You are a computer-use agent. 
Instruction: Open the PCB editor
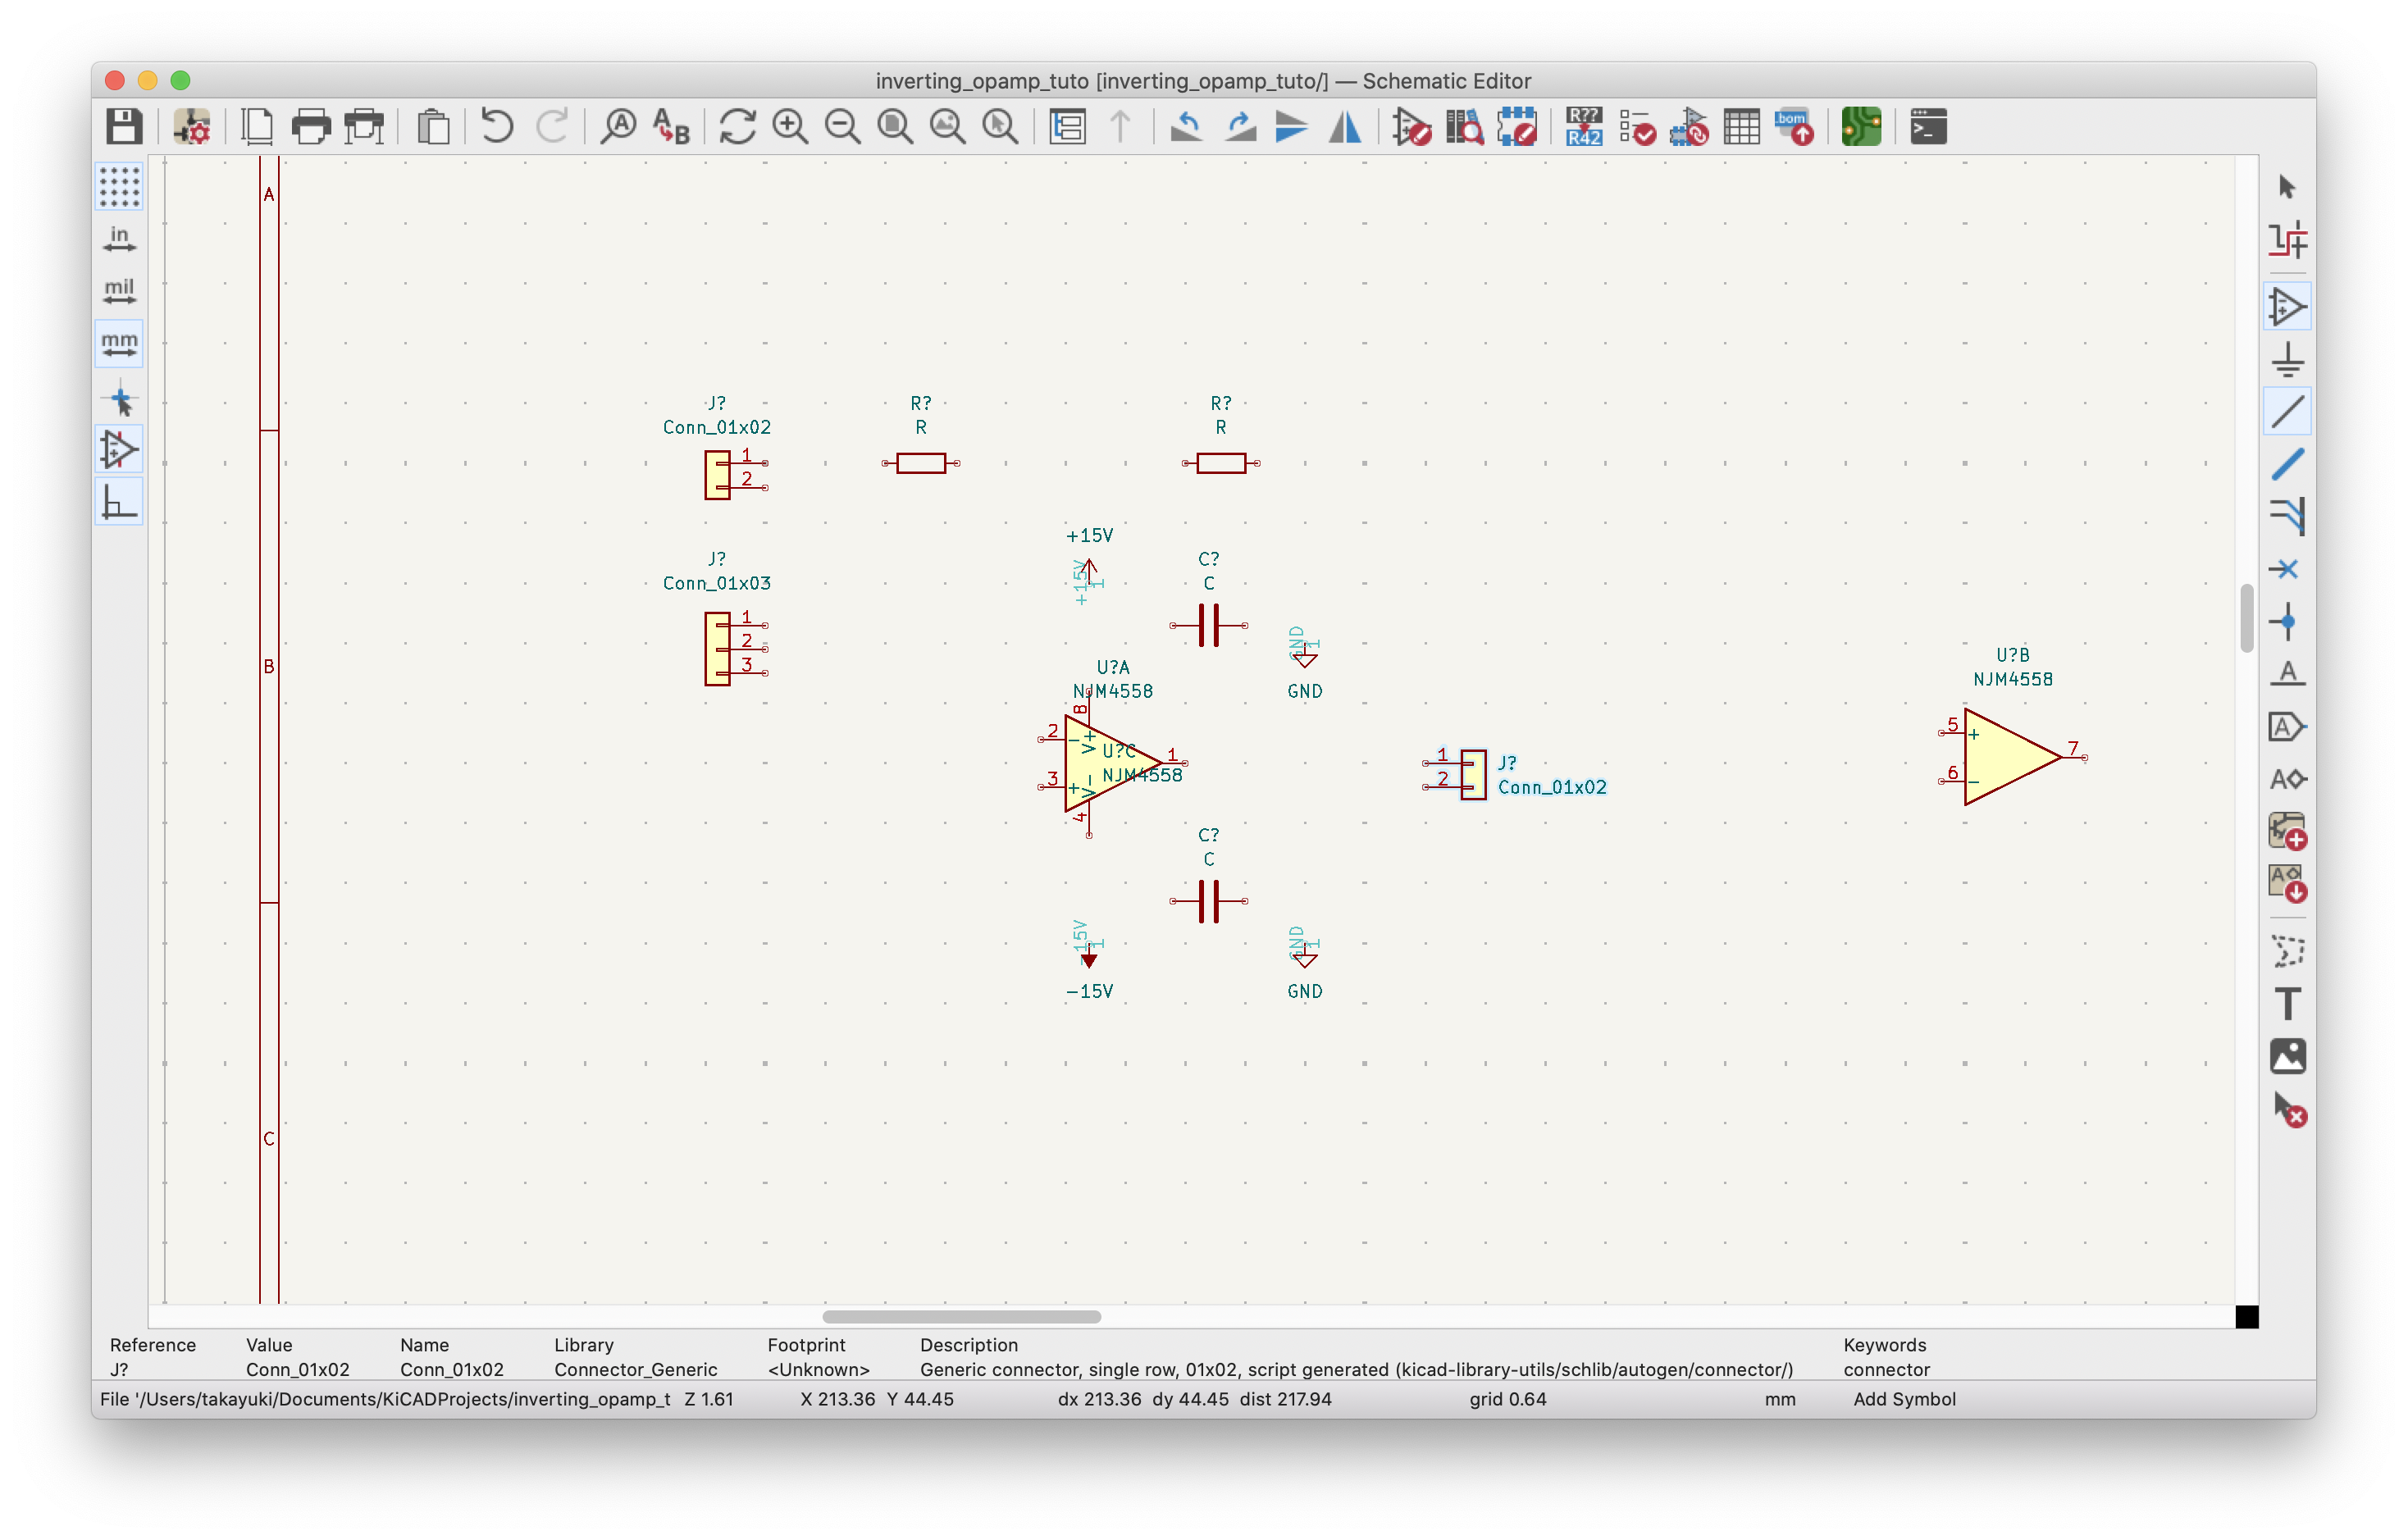1861,127
